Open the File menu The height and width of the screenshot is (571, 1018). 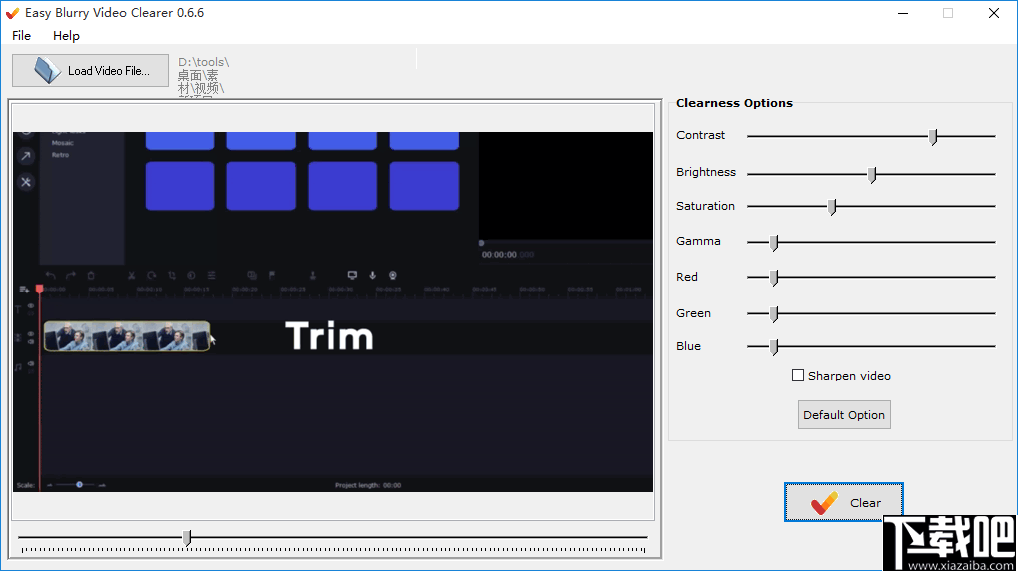[21, 36]
